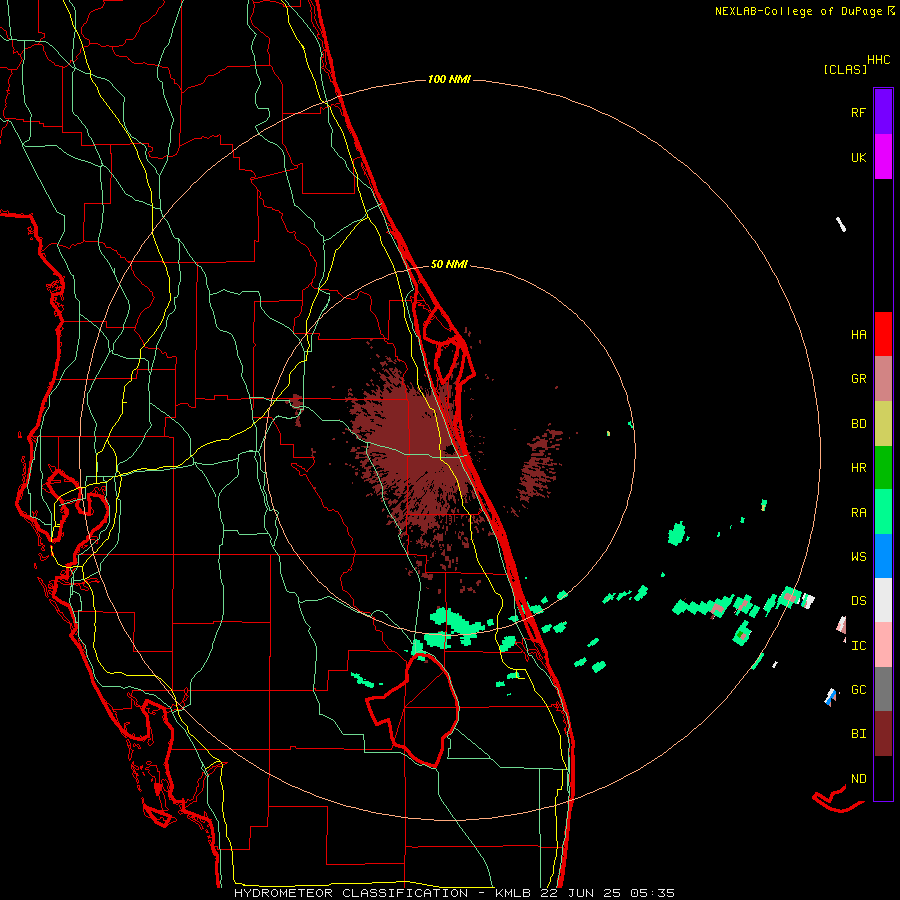Click the GR pink-brown legend color block
900x900 pixels.
tap(883, 379)
